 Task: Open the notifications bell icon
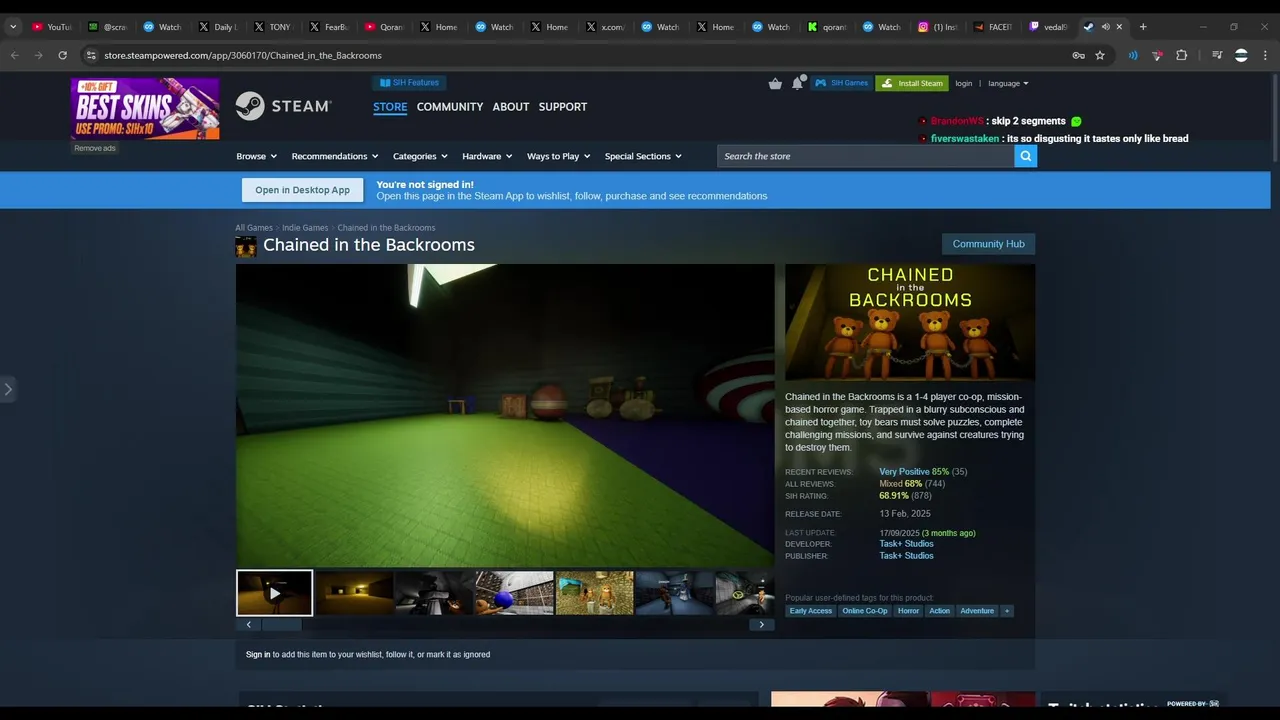798,83
